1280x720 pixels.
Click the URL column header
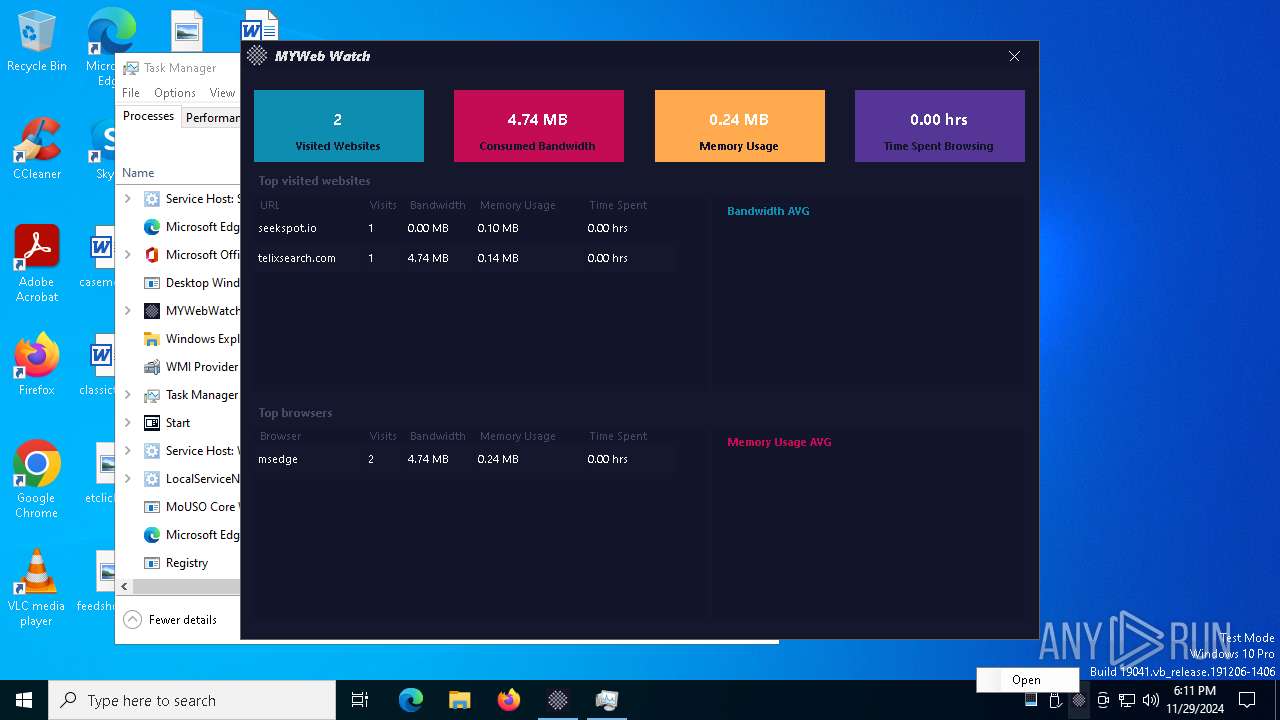point(270,205)
